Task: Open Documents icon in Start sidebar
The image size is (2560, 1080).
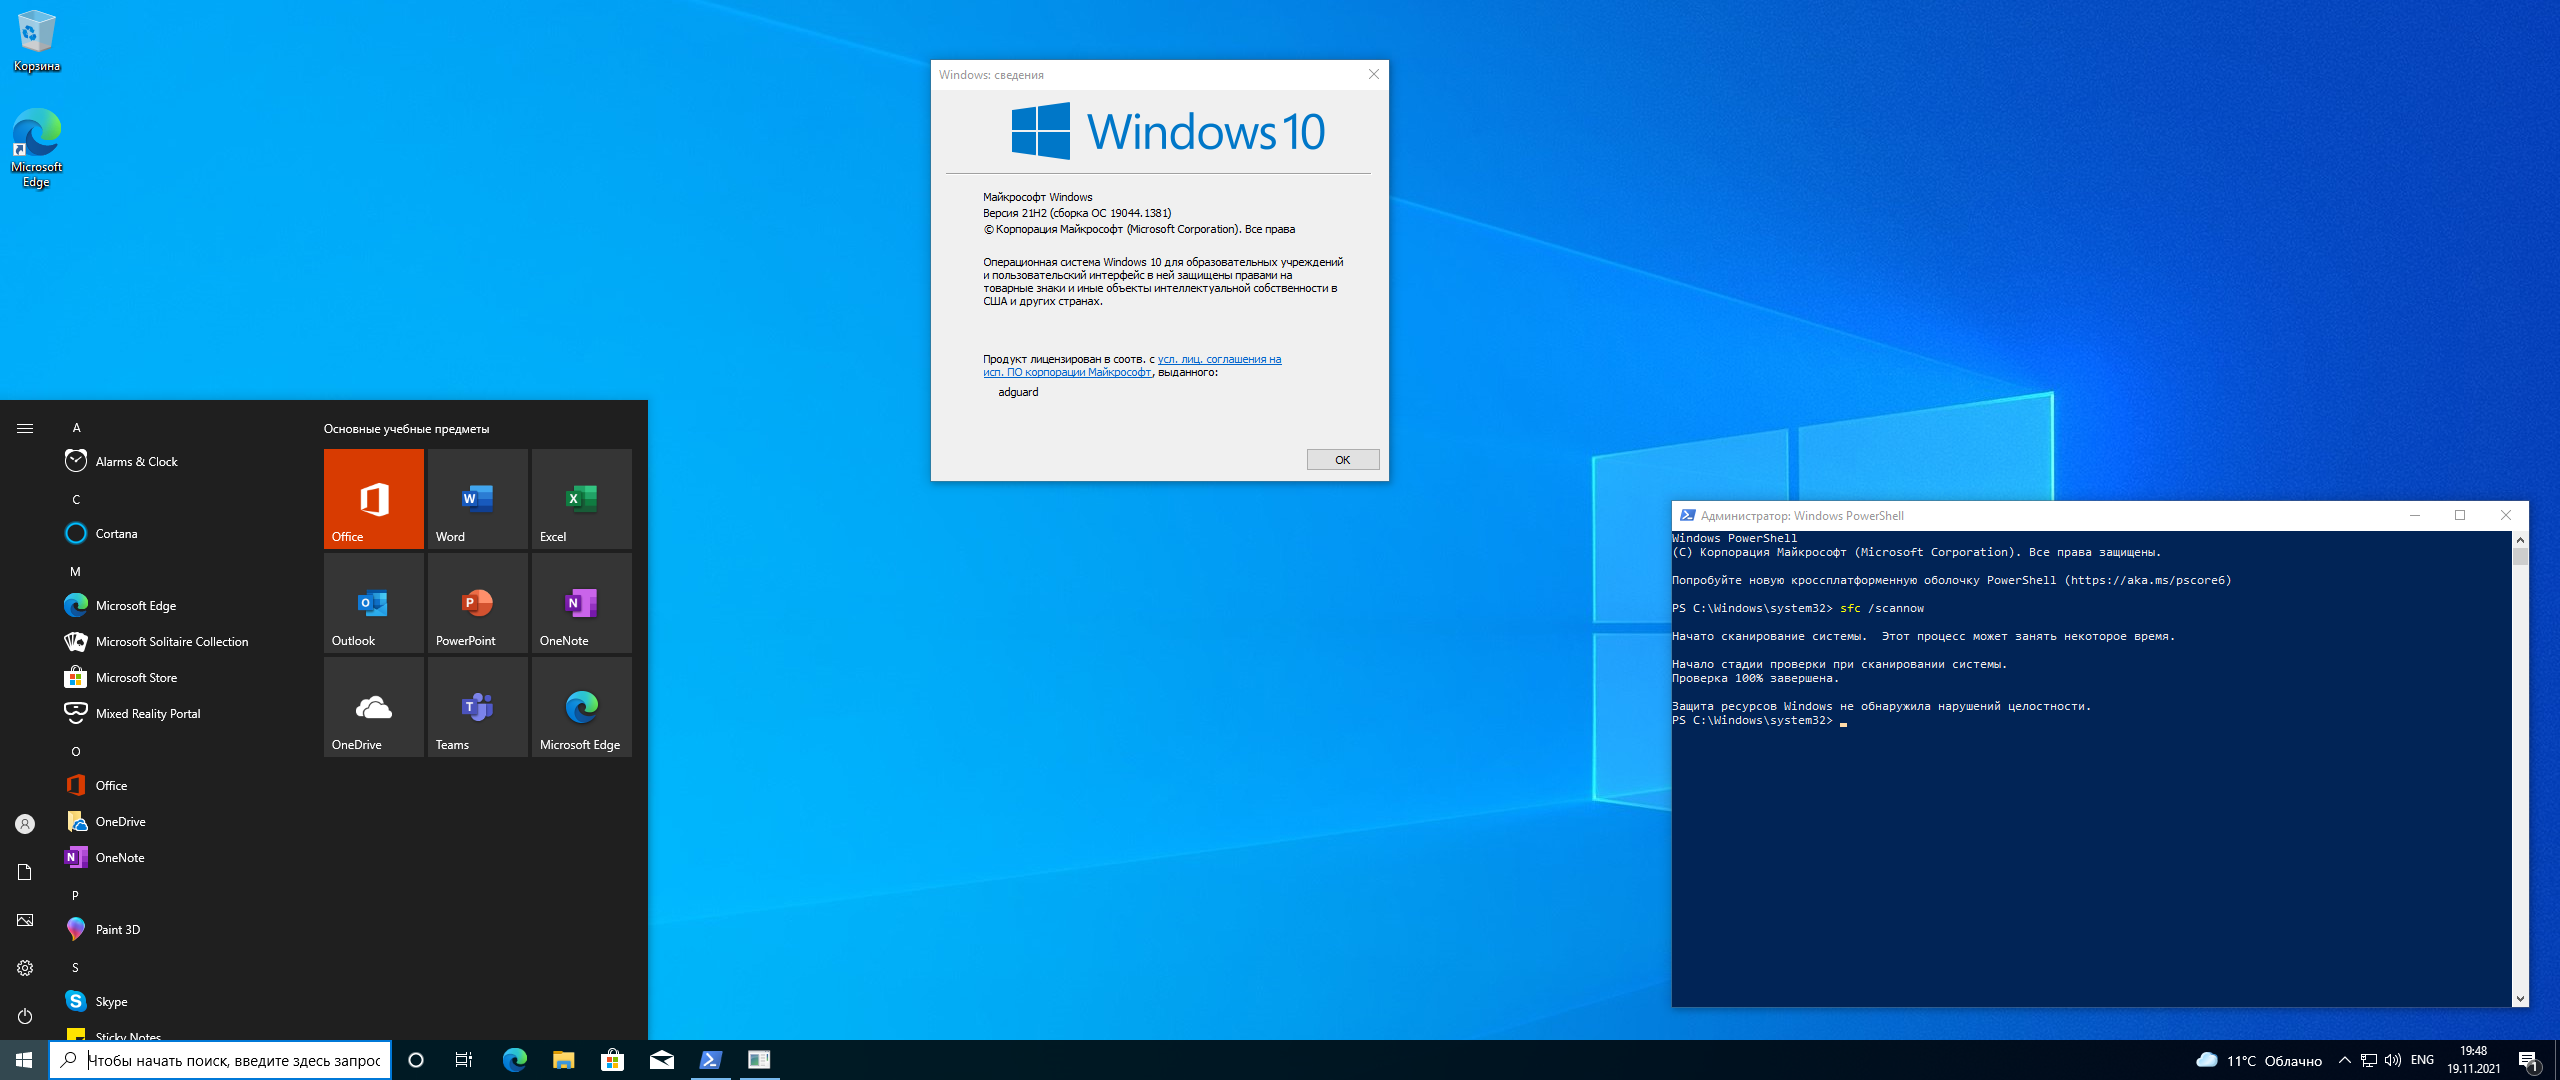Action: point(25,872)
